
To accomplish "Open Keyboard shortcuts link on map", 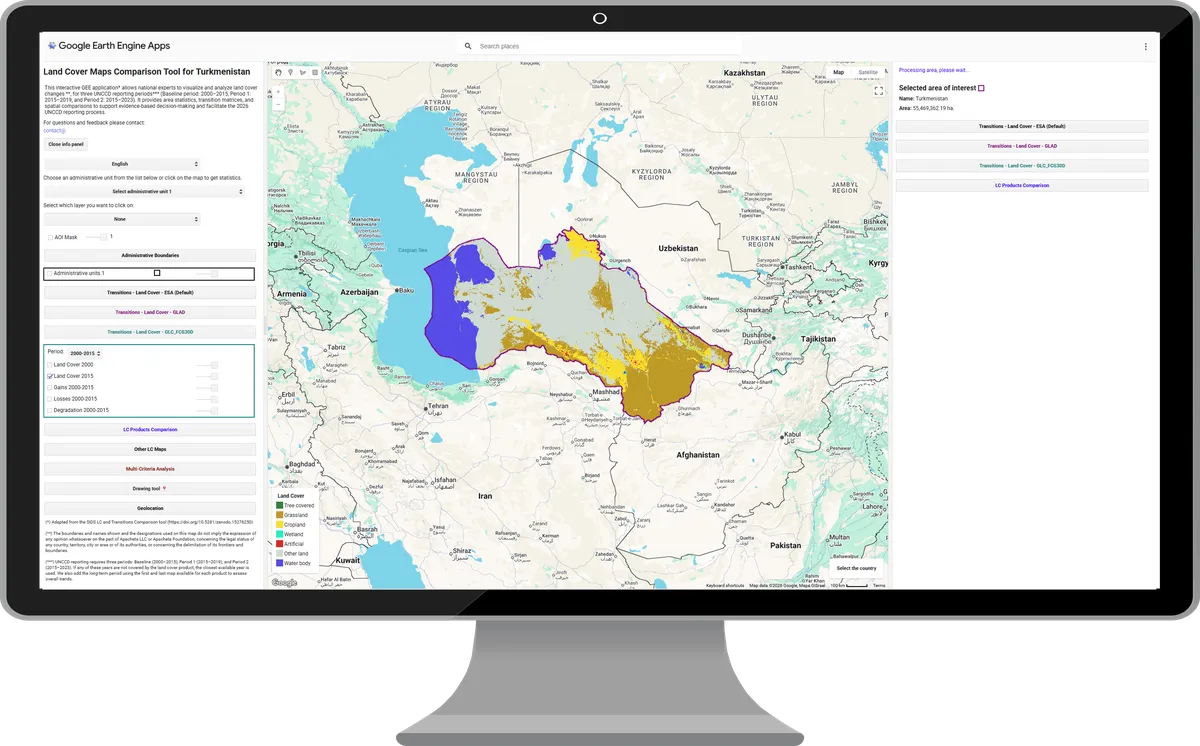I will point(725,585).
